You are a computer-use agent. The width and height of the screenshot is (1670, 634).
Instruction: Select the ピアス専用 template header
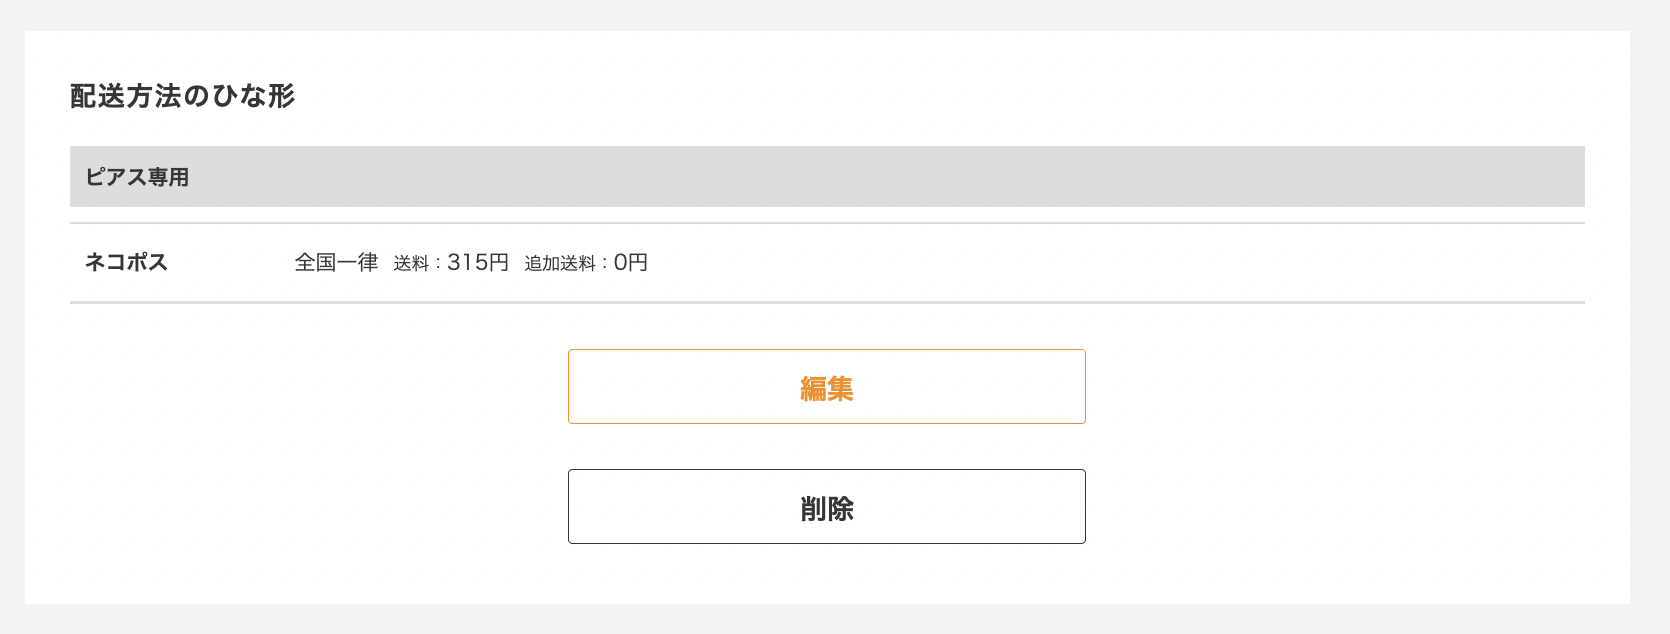pyautogui.click(x=139, y=177)
